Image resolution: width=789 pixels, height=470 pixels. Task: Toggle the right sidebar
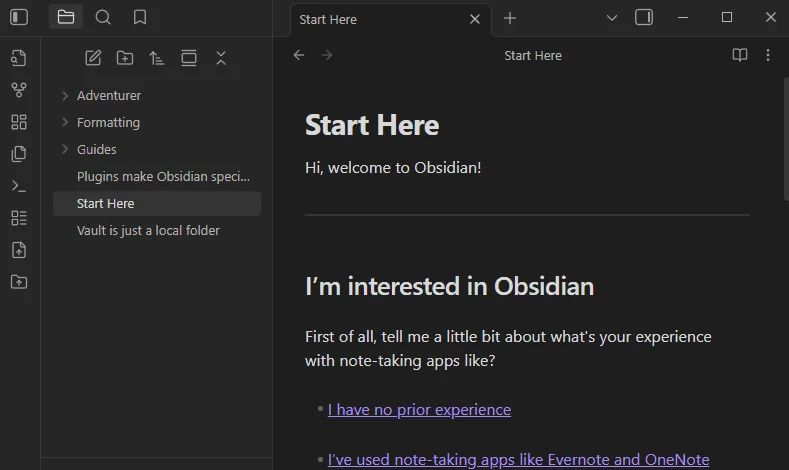click(x=644, y=17)
